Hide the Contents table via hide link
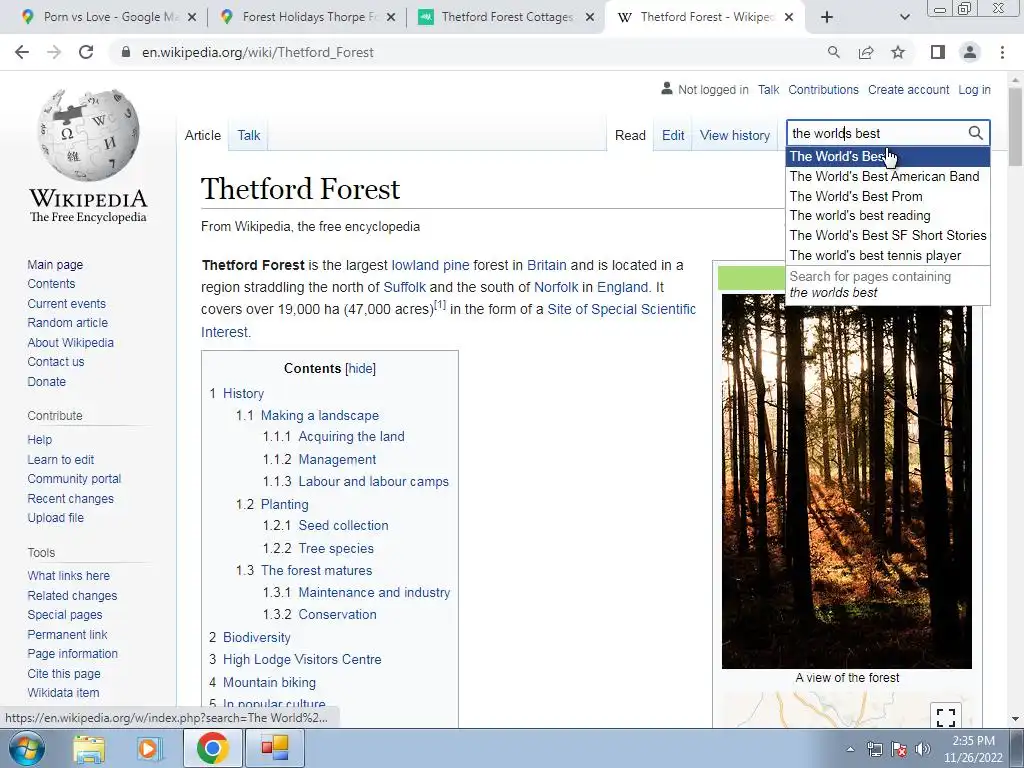Viewport: 1024px width, 768px height. (360, 368)
